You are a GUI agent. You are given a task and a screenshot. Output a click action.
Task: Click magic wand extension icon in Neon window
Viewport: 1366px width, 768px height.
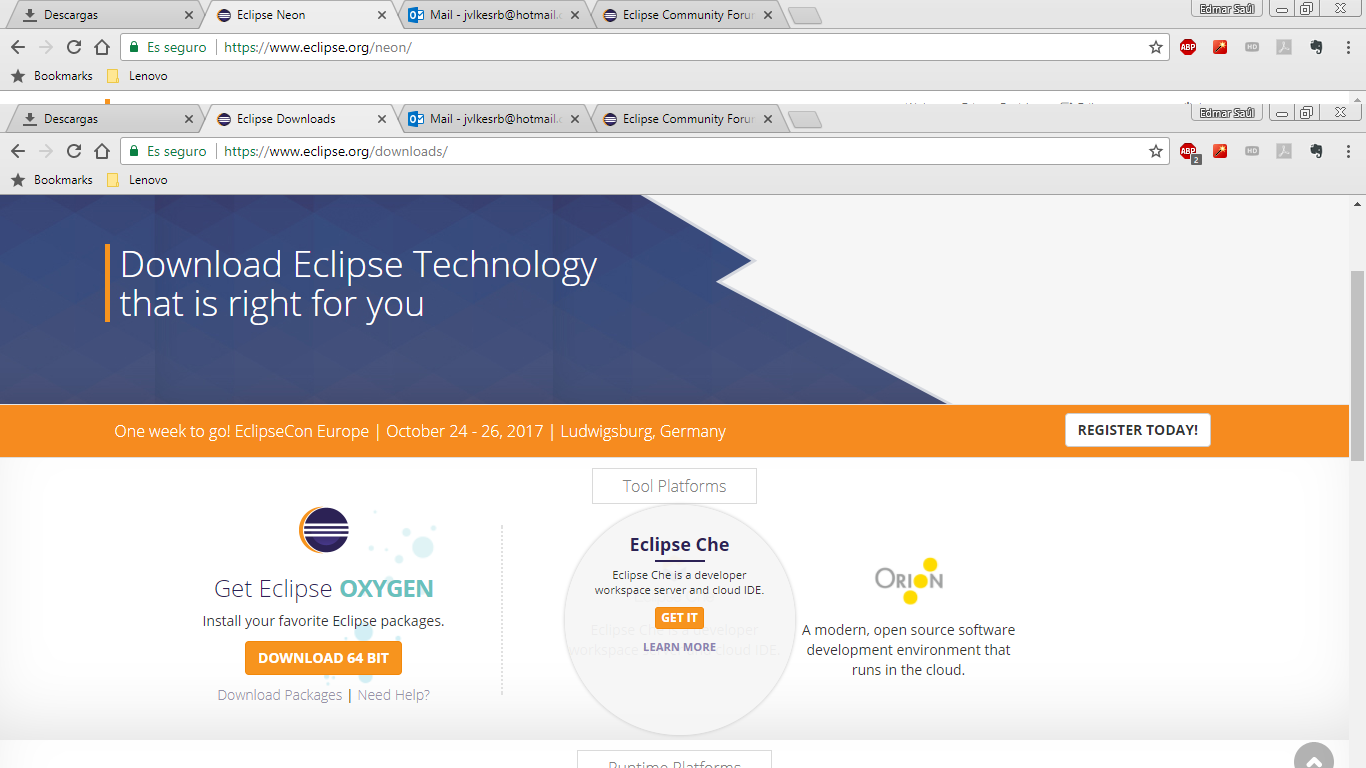coord(1220,47)
